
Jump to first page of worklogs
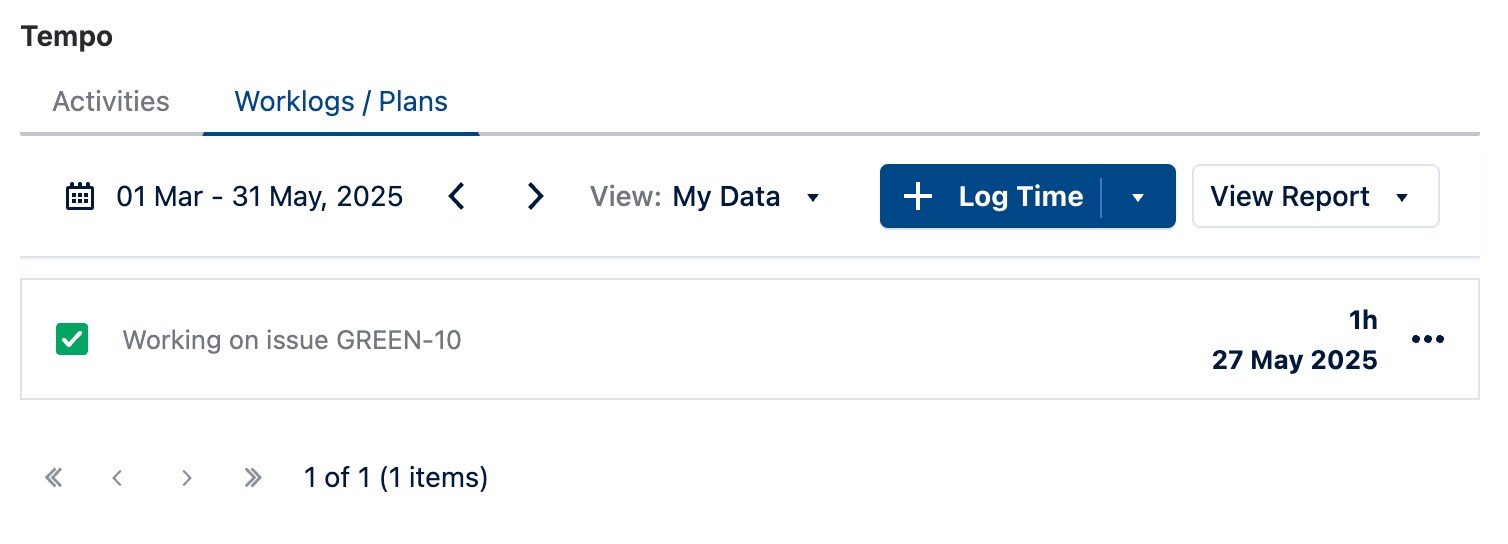(x=54, y=478)
